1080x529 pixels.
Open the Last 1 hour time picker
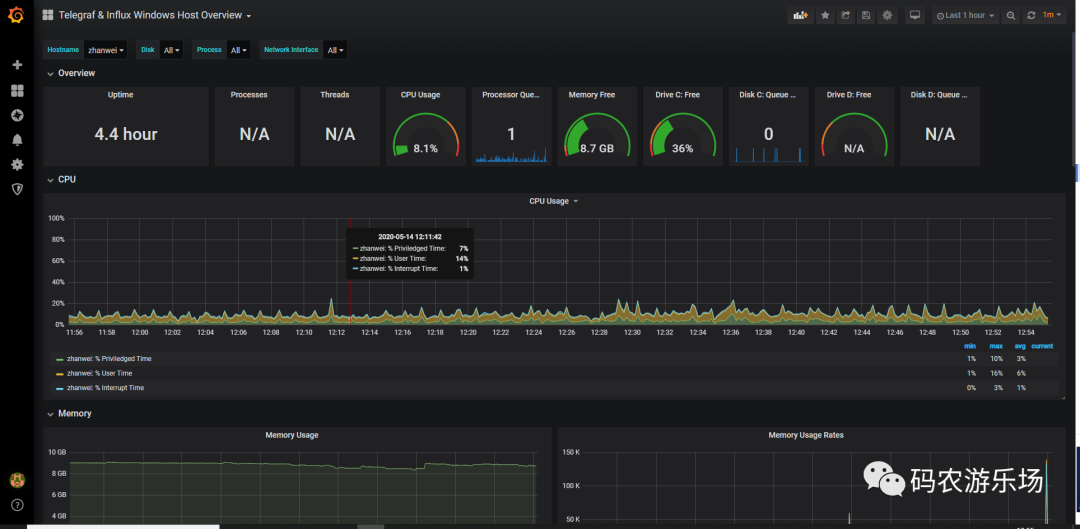(964, 15)
